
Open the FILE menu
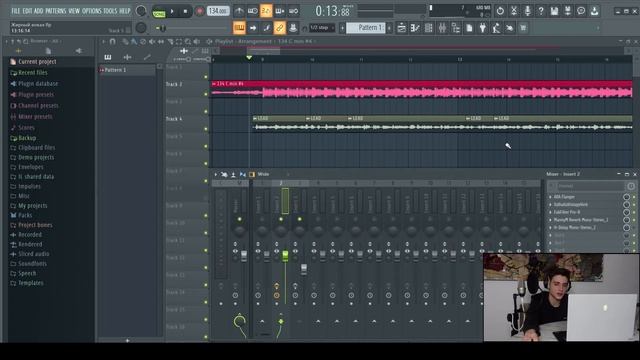[16, 11]
